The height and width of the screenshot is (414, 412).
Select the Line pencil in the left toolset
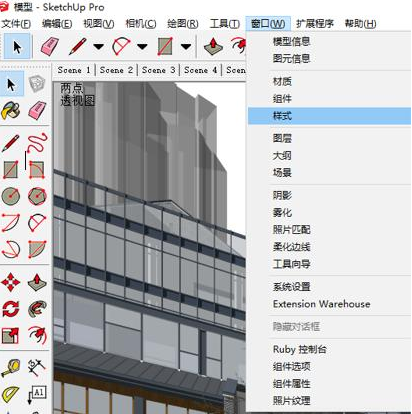11,143
